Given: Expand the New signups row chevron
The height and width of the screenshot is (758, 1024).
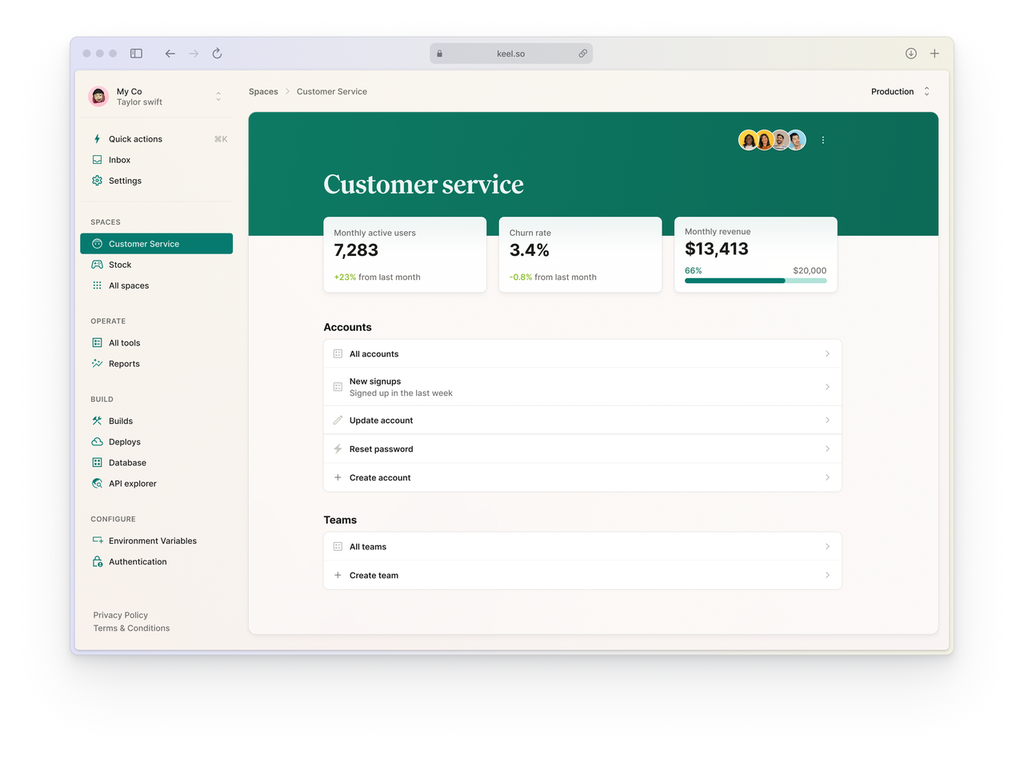Looking at the screenshot, I should (x=827, y=387).
